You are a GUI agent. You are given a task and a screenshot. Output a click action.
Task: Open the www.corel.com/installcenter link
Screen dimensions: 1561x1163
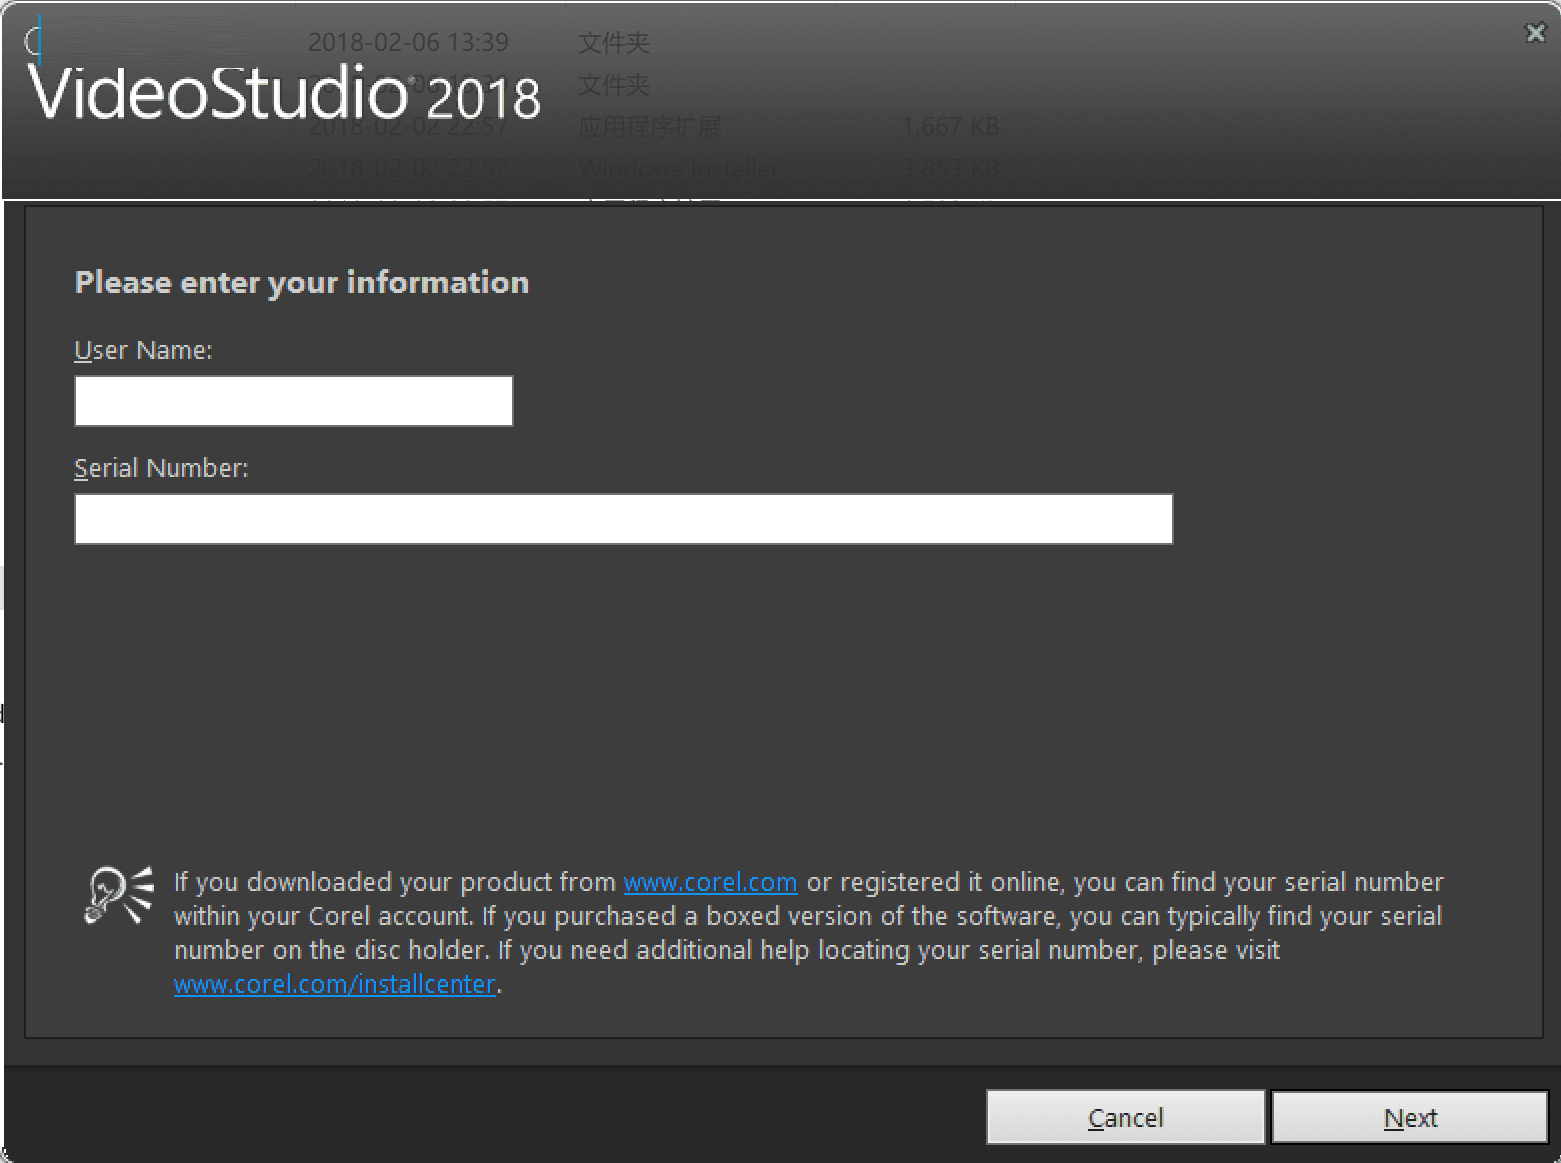pyautogui.click(x=335, y=985)
